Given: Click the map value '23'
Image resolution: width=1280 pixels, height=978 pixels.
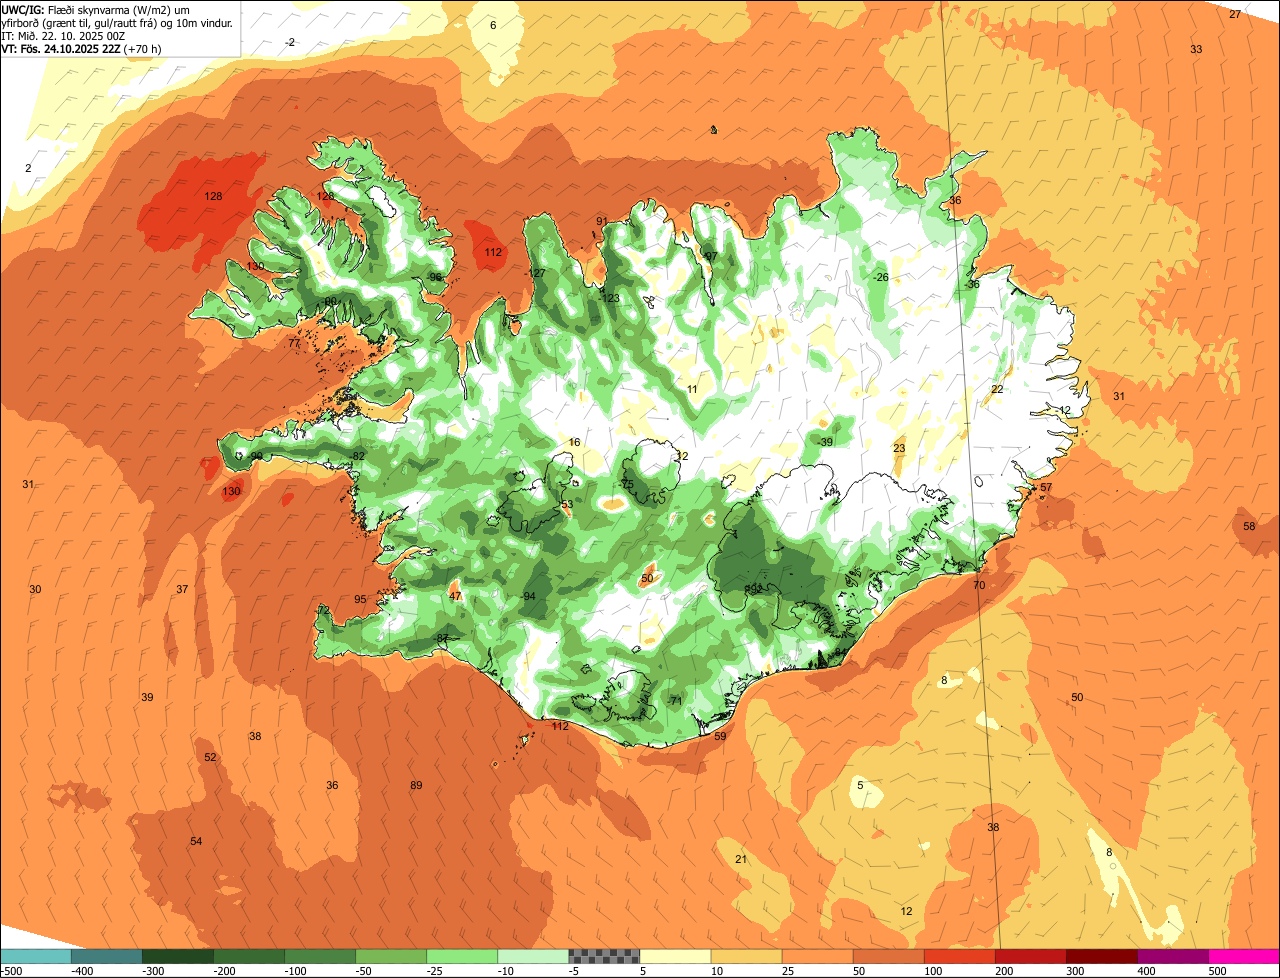Looking at the screenshot, I should (x=899, y=448).
